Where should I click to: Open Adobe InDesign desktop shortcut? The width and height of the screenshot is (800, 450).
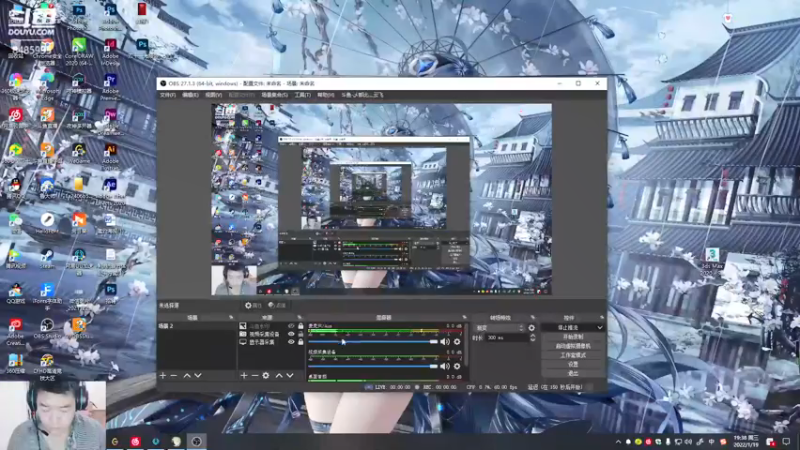pyautogui.click(x=110, y=50)
